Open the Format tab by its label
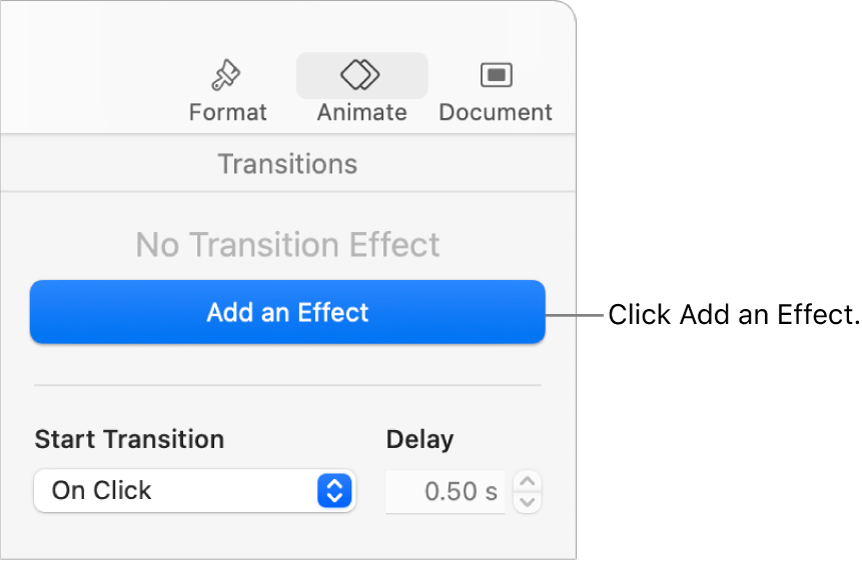This screenshot has width=862, height=562. 228,112
